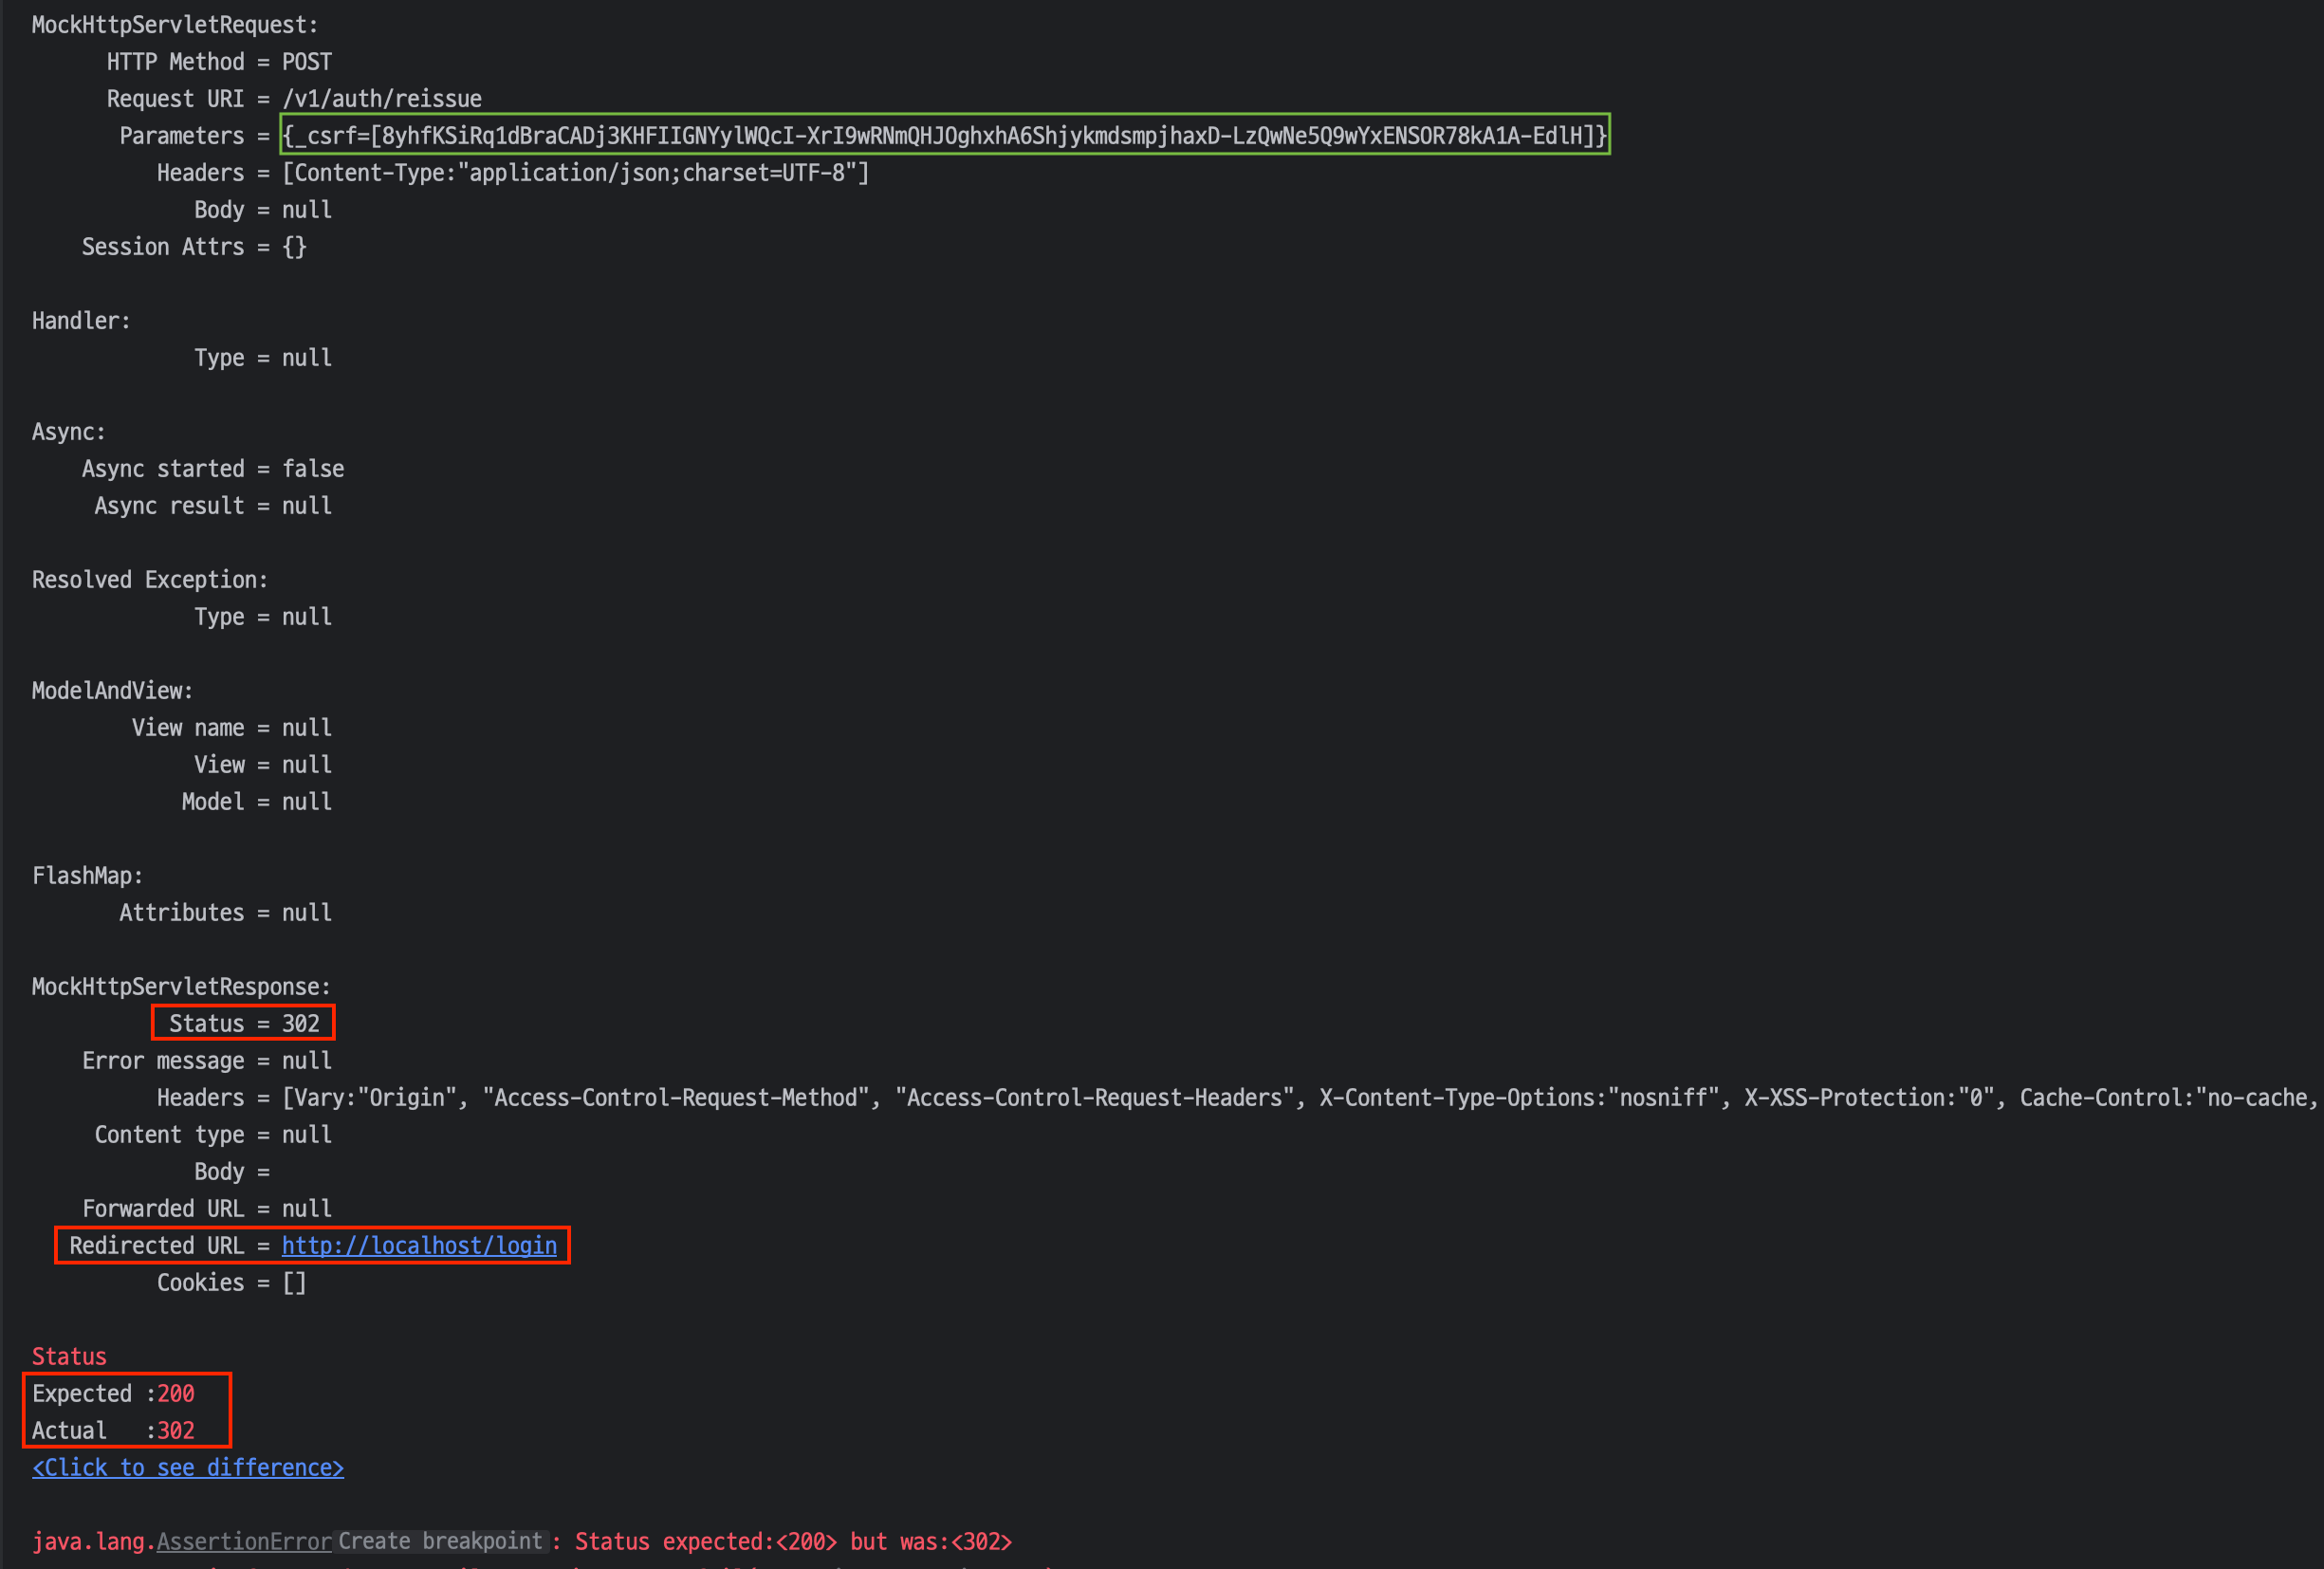Click the 'MockHttpServletResponse:' heading line
Image resolution: width=2324 pixels, height=1569 pixels.
[x=181, y=986]
